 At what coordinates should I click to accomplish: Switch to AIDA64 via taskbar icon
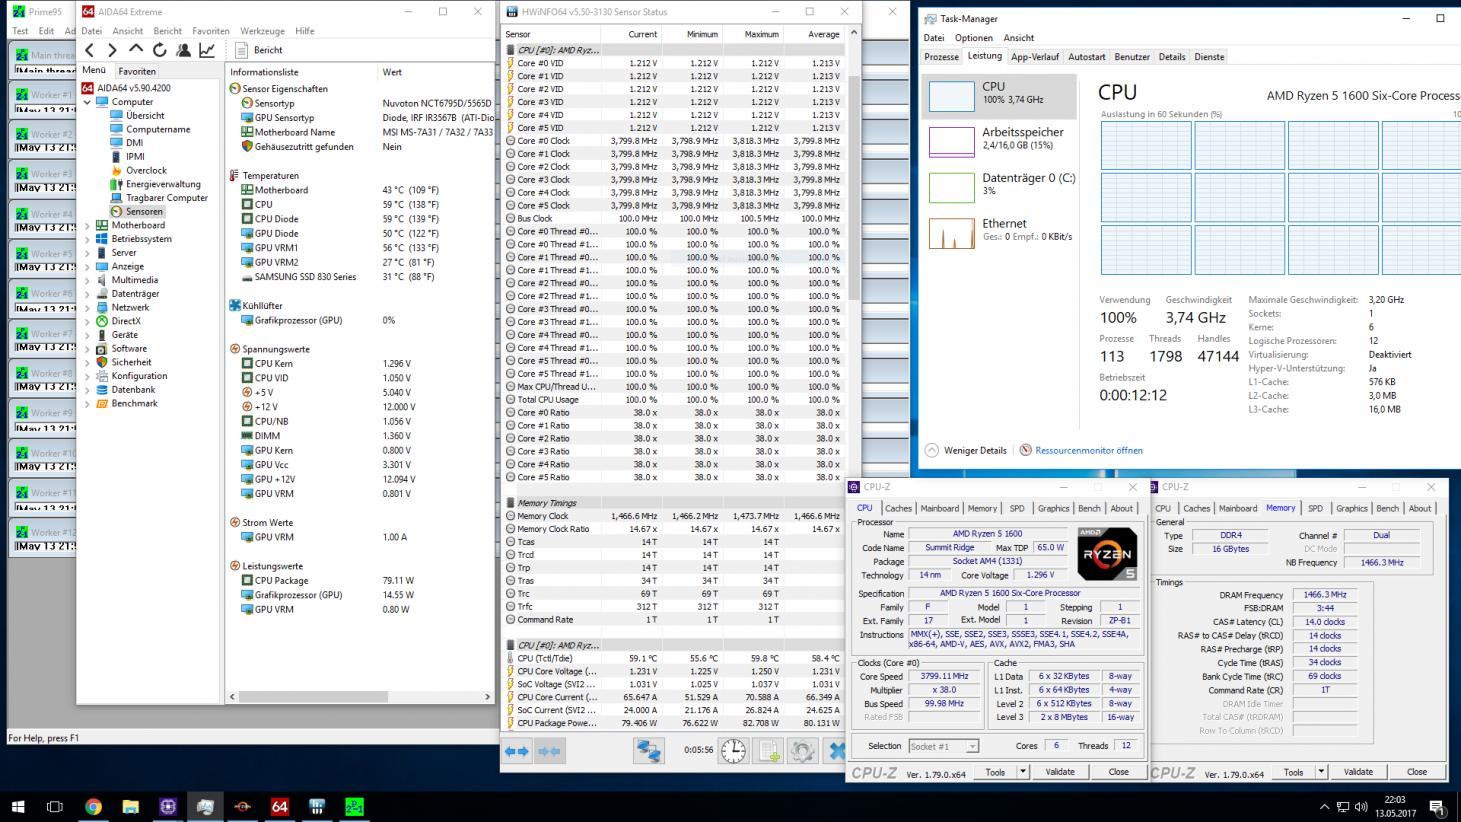279,806
